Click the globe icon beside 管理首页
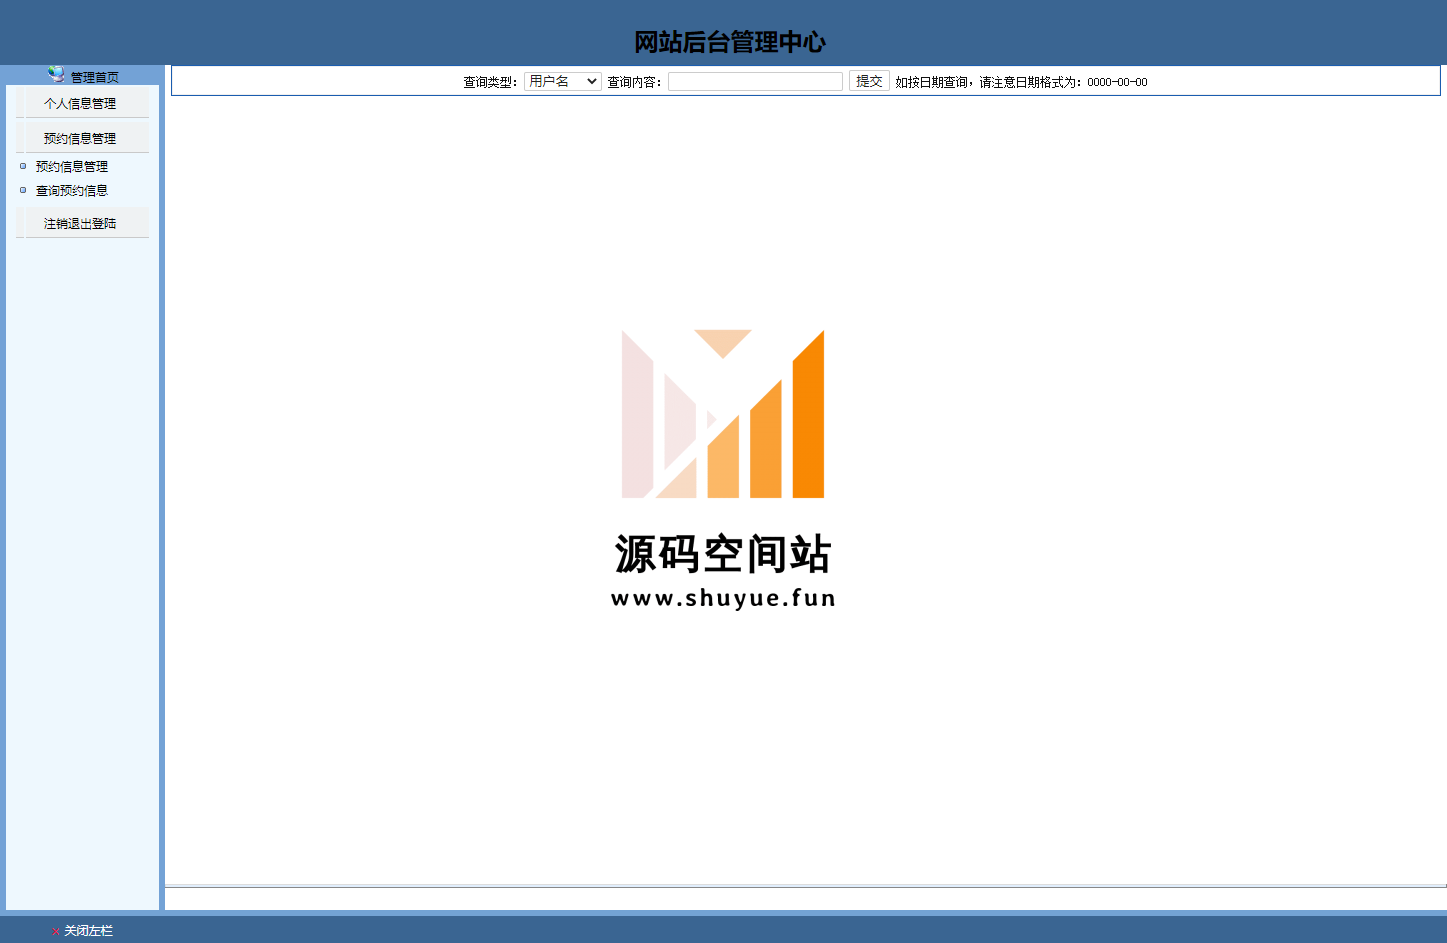This screenshot has height=943, width=1447. click(56, 75)
